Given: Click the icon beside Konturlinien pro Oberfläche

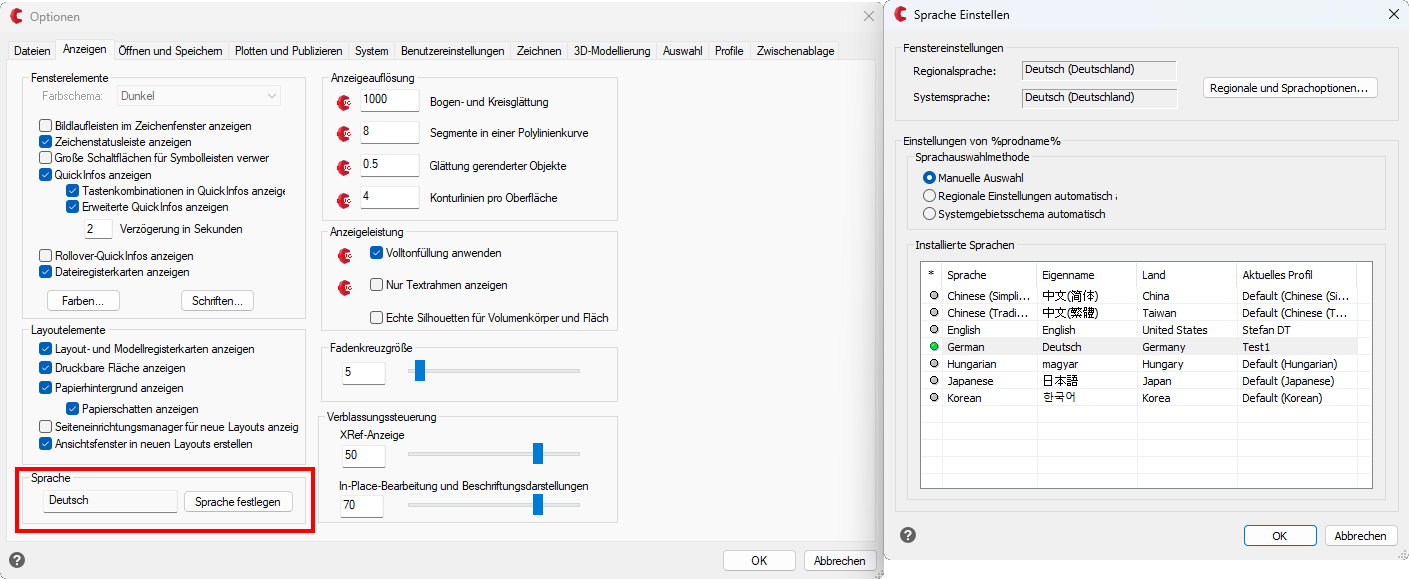Looking at the screenshot, I should click(x=345, y=198).
